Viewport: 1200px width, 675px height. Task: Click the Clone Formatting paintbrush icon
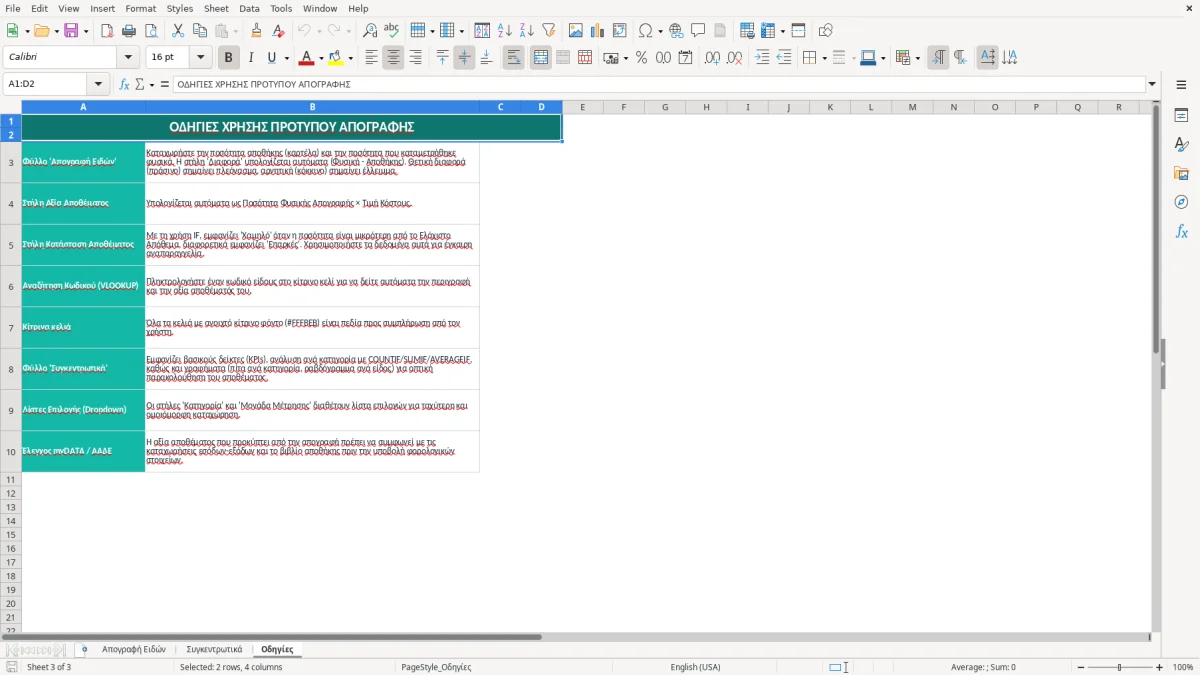256,31
